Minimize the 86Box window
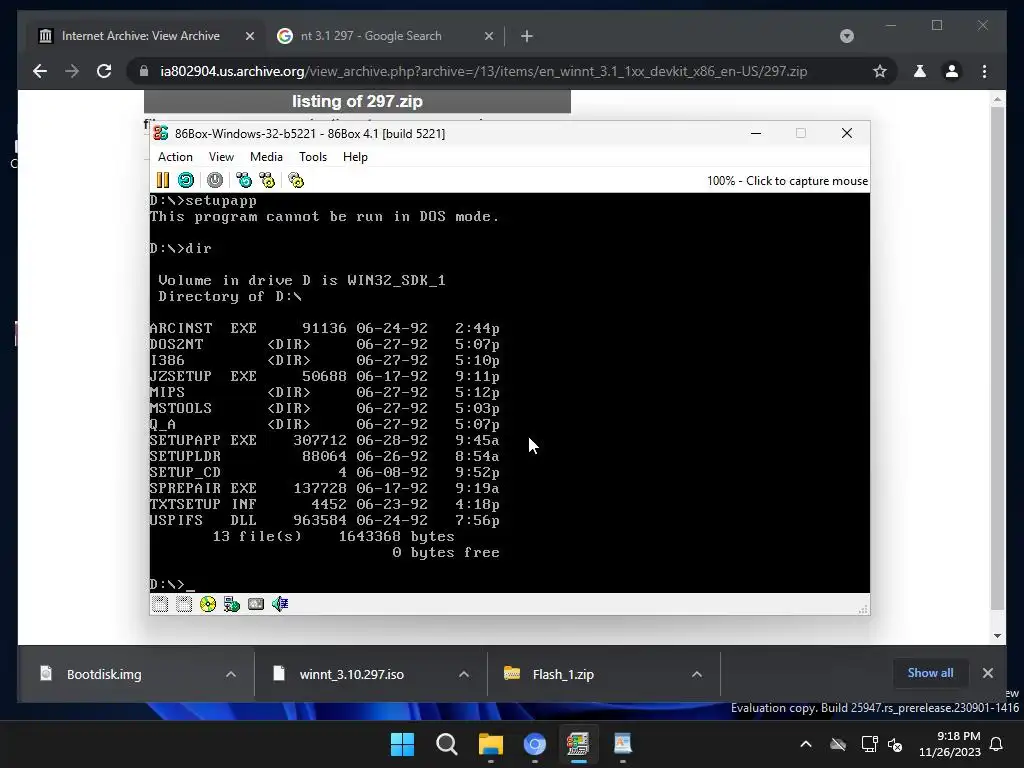This screenshot has height=768, width=1024. pyautogui.click(x=756, y=133)
